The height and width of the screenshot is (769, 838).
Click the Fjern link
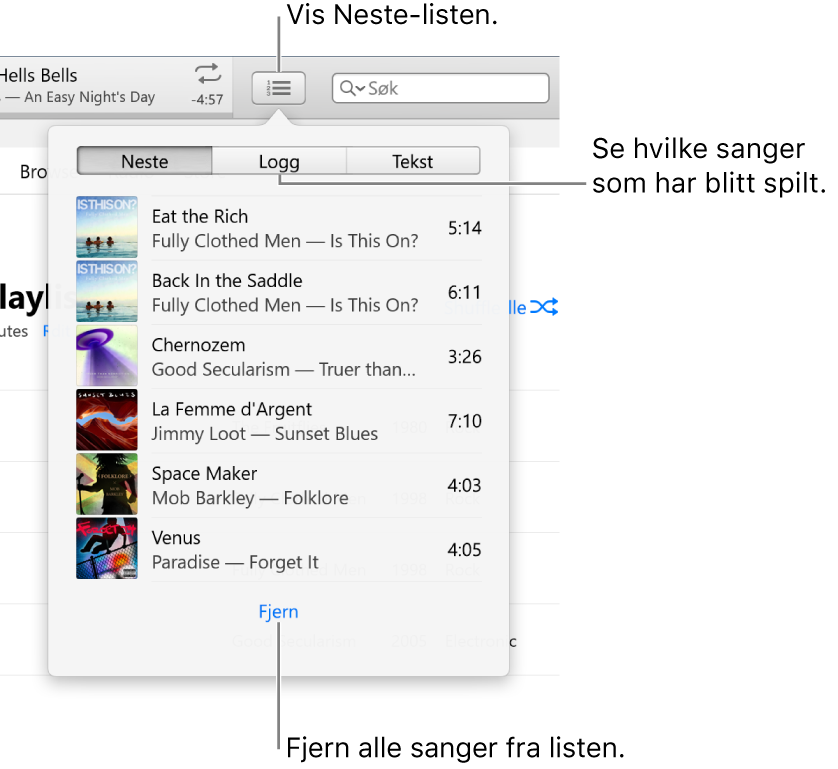(x=278, y=611)
